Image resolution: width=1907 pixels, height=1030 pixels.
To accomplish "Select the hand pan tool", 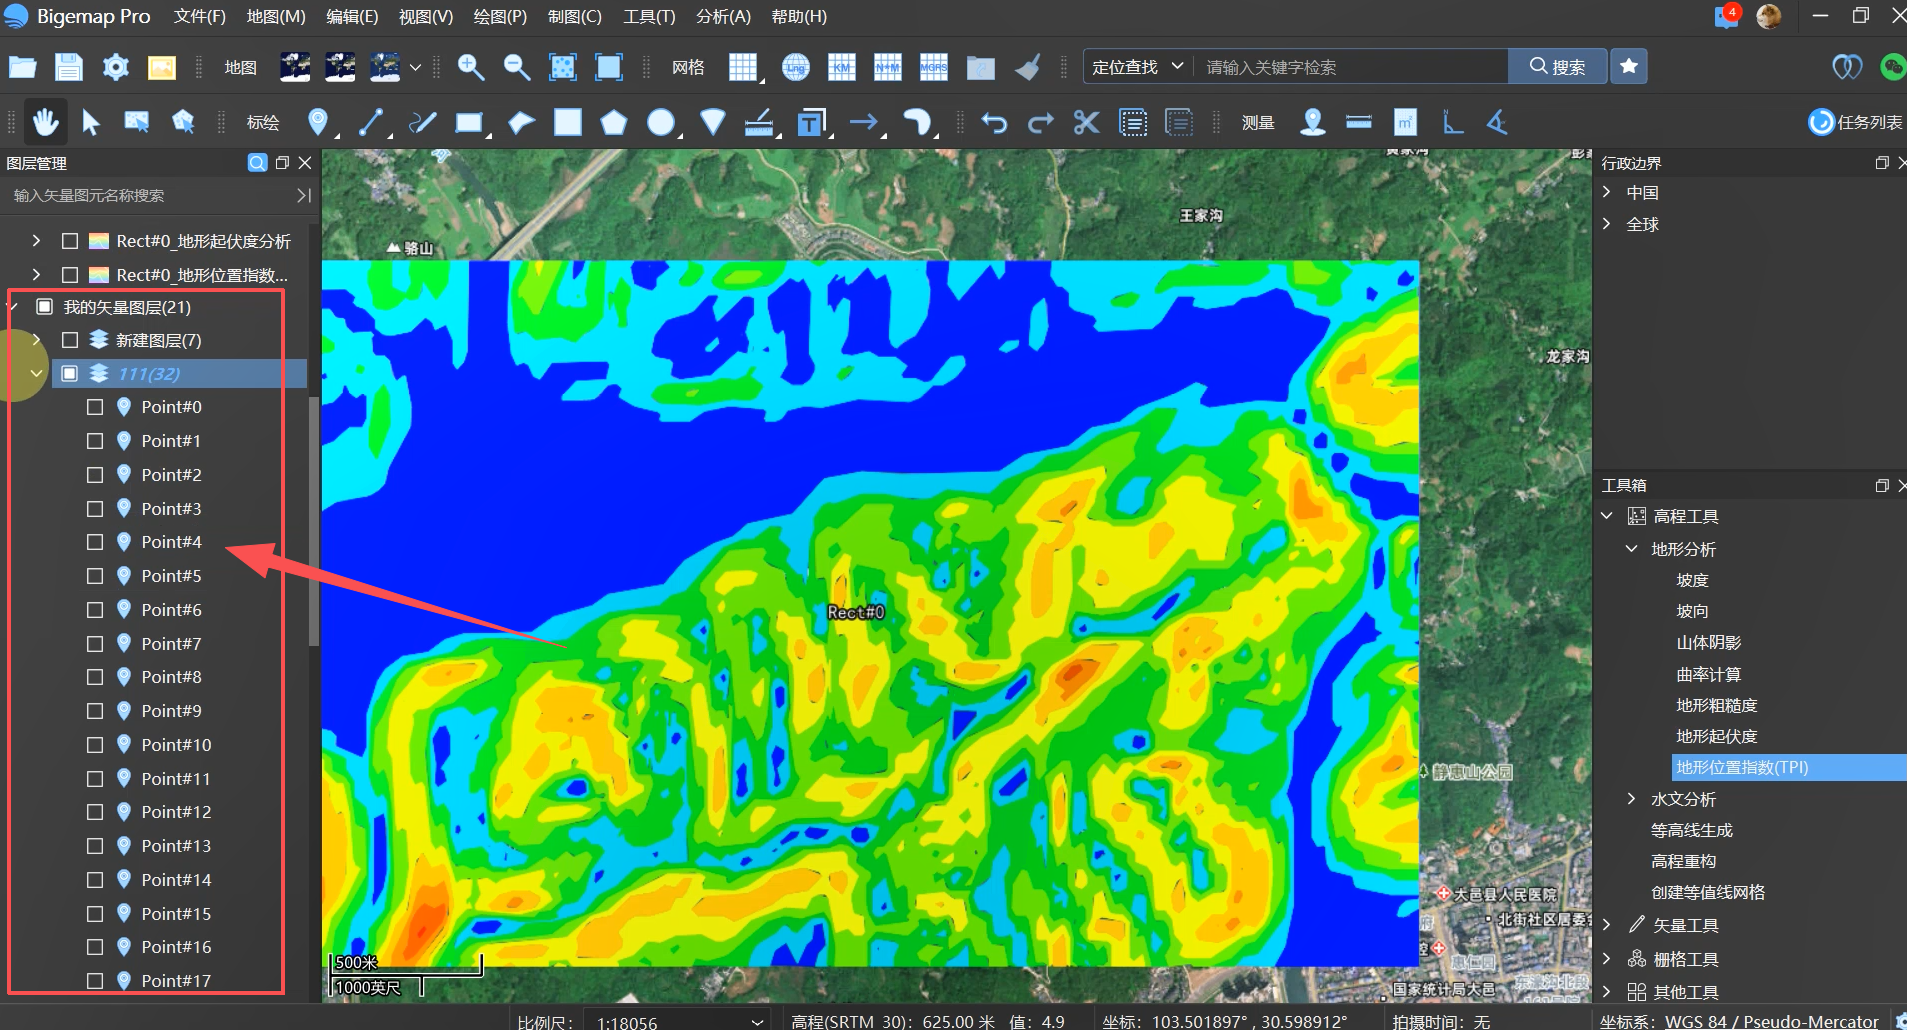I will coord(45,122).
